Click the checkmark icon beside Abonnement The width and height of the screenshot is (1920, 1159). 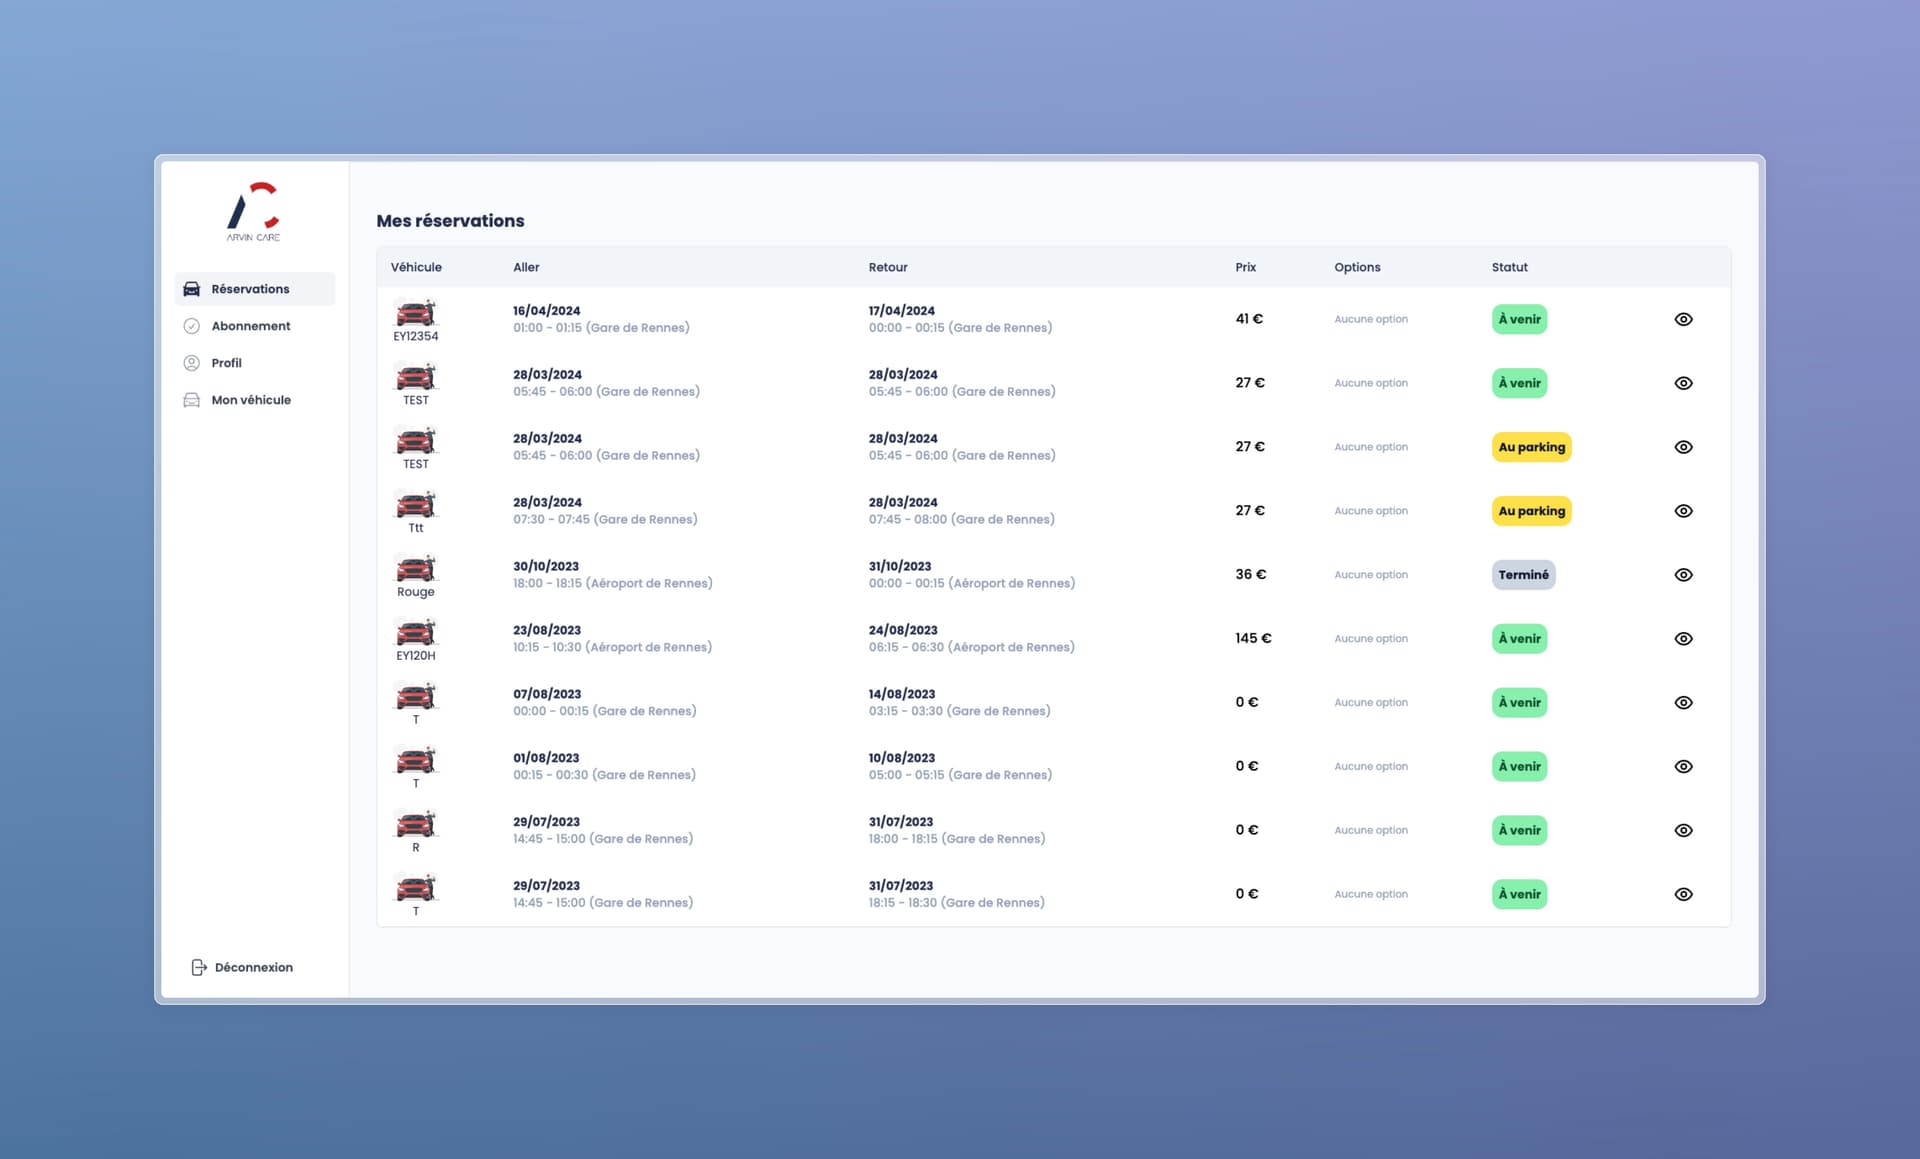click(192, 326)
